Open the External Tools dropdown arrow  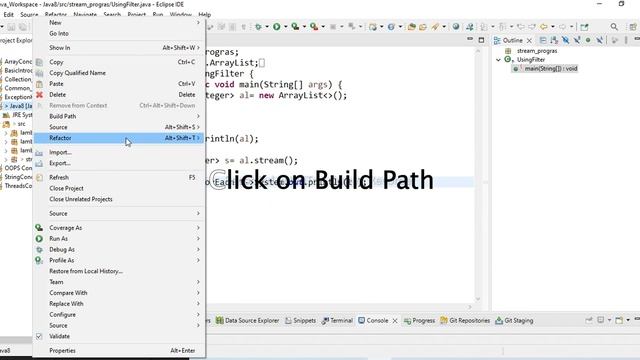point(323,27)
